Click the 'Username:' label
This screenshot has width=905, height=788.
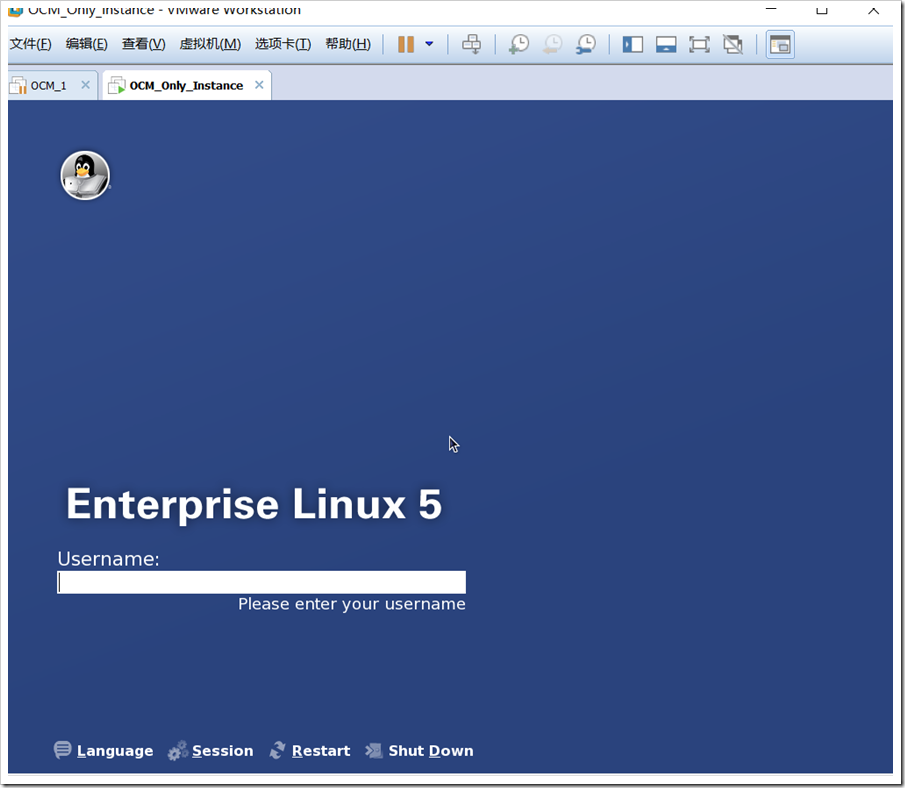[x=109, y=559]
